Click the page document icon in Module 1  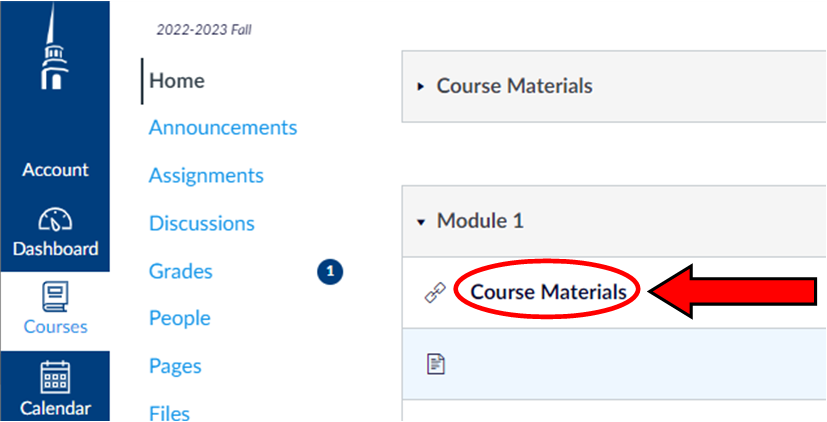point(436,364)
